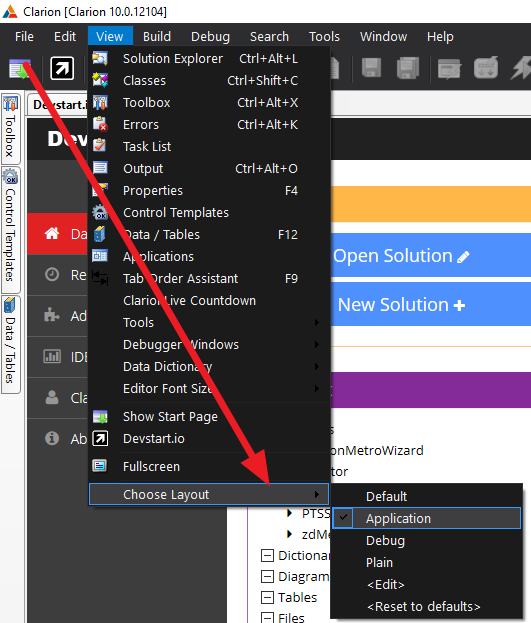The image size is (531, 623).
Task: Click the Save All toolbar icon
Action: (408, 68)
